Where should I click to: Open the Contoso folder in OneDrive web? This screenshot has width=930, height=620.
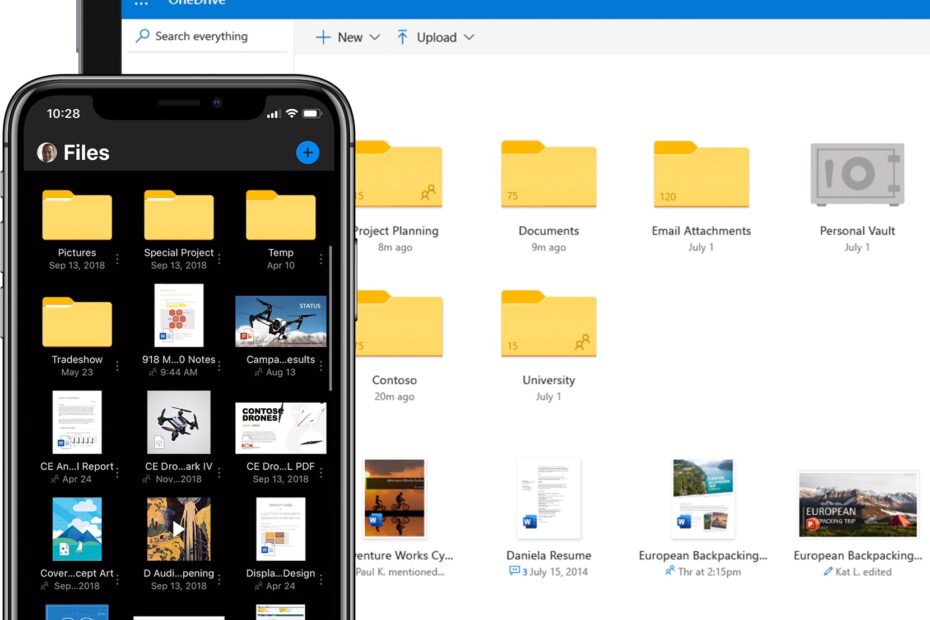point(399,323)
